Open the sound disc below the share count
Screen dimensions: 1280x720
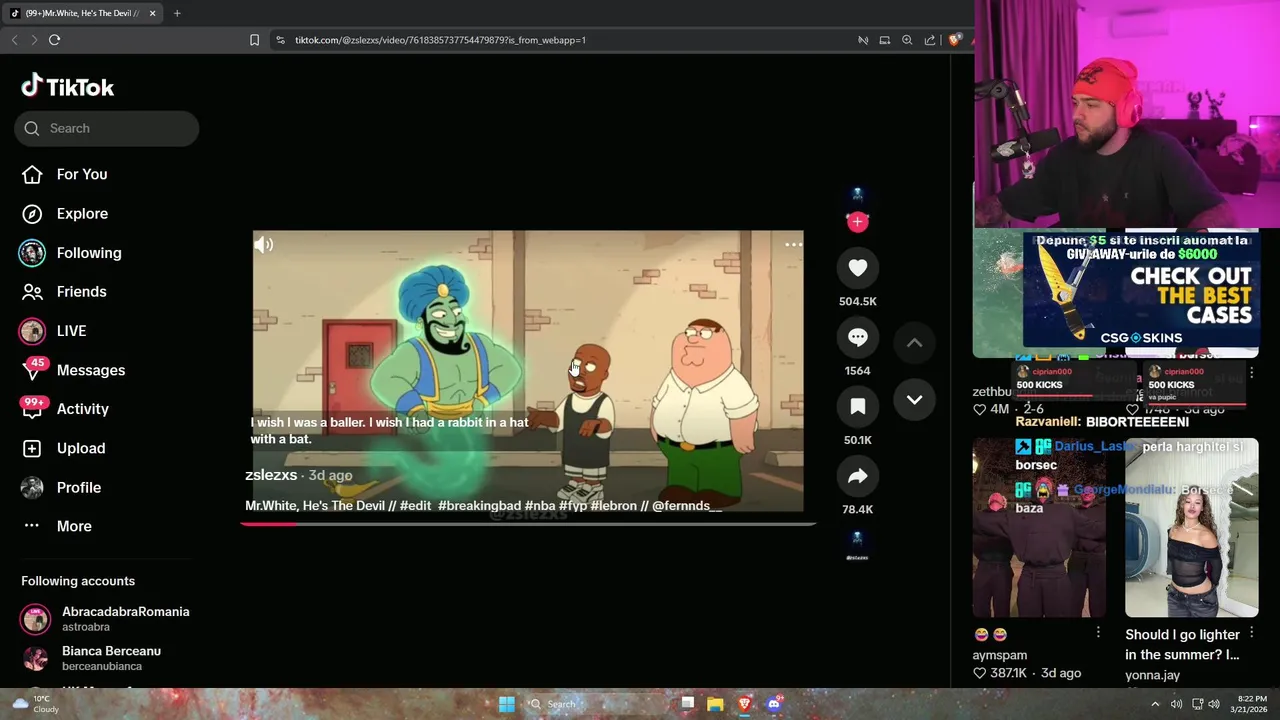point(857,545)
